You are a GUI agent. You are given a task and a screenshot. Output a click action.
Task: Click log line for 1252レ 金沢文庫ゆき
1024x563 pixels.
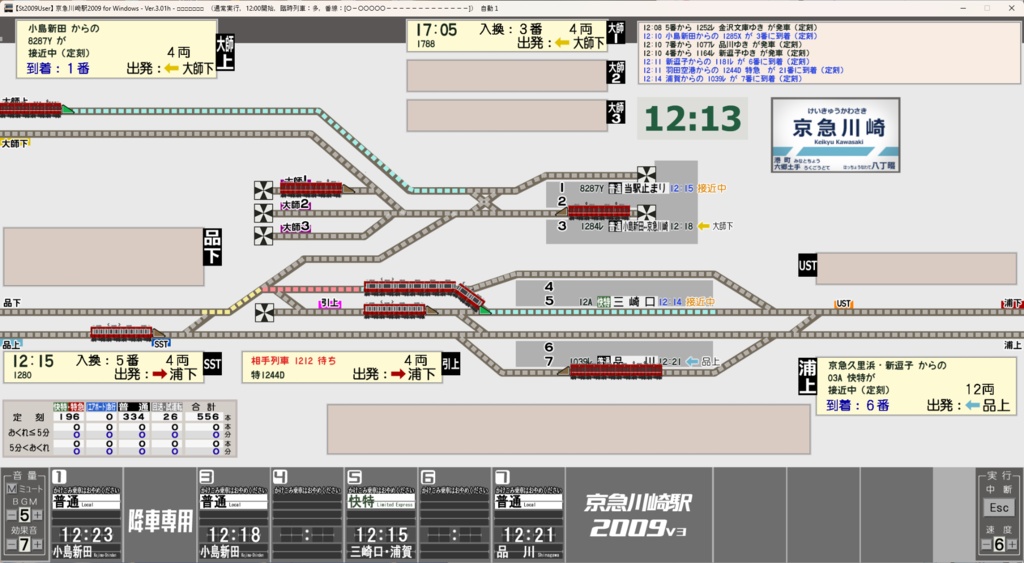pos(729,28)
